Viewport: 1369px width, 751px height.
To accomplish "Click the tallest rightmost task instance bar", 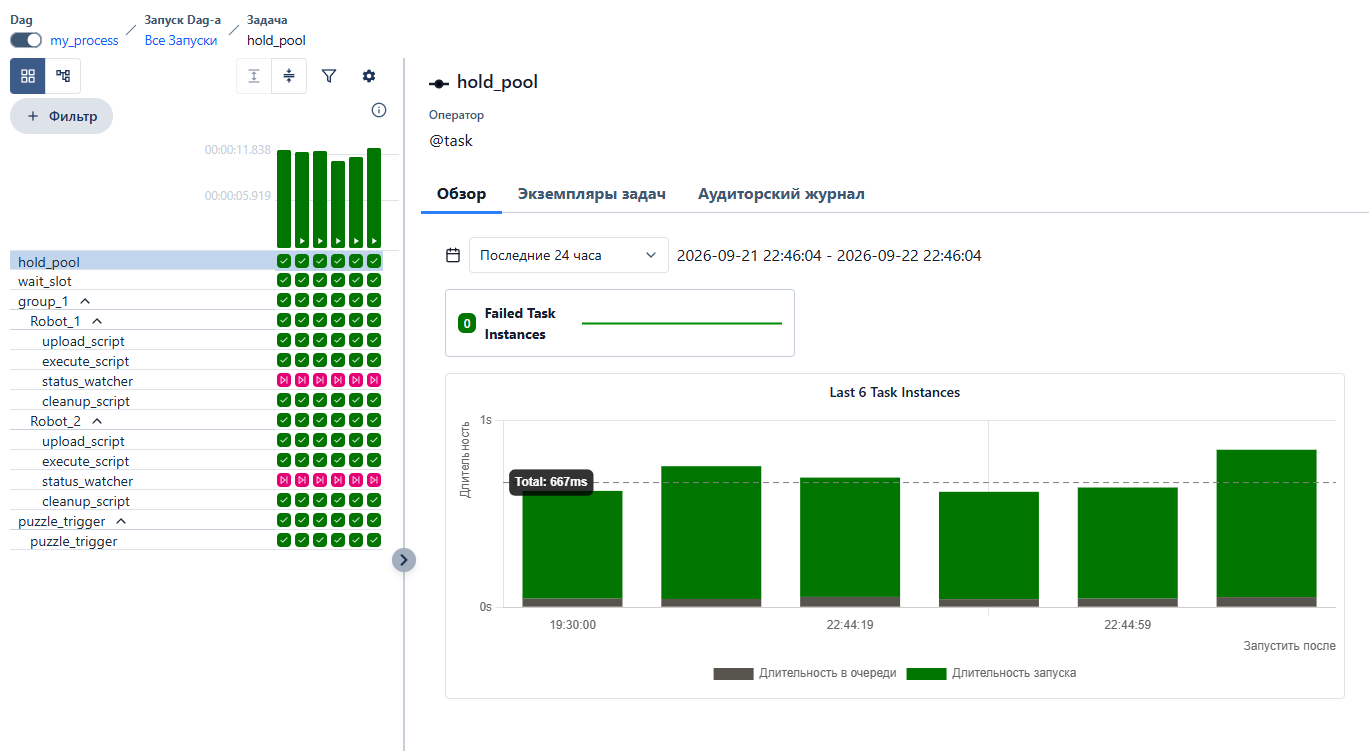I will 1266,528.
